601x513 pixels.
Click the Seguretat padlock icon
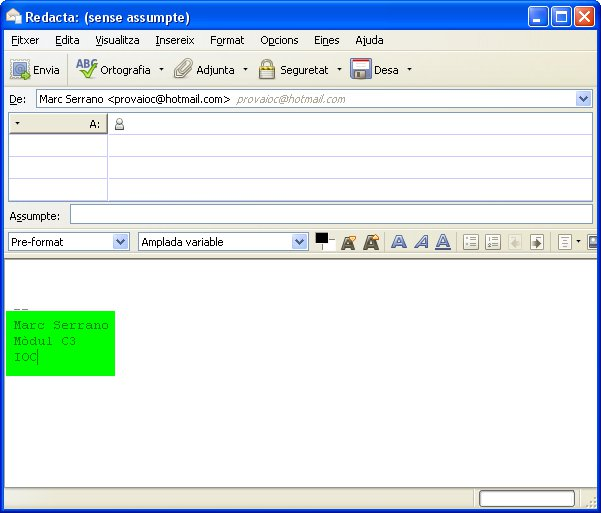pyautogui.click(x=267, y=70)
